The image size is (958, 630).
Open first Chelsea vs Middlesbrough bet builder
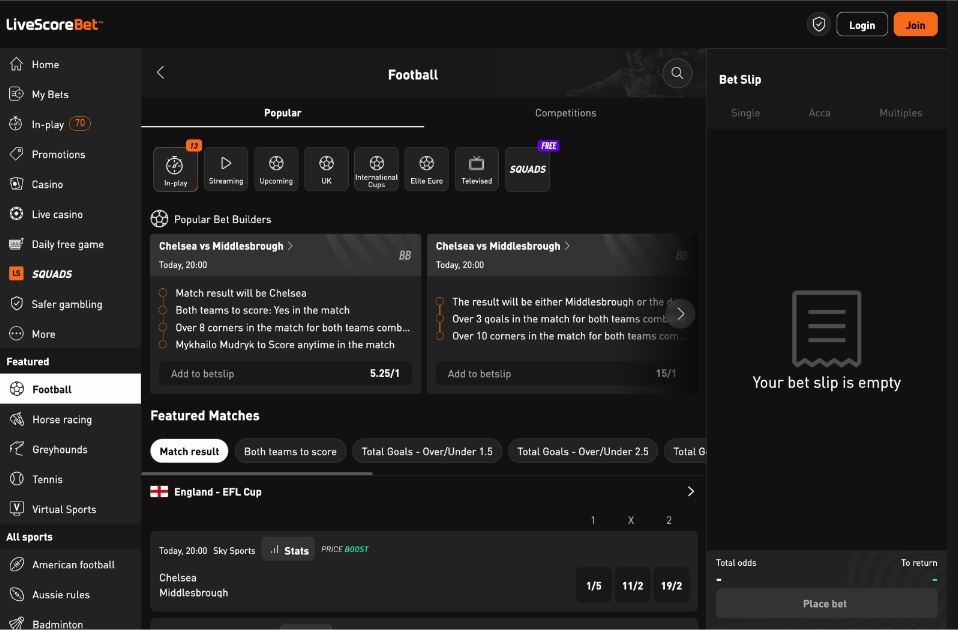[x=226, y=246]
